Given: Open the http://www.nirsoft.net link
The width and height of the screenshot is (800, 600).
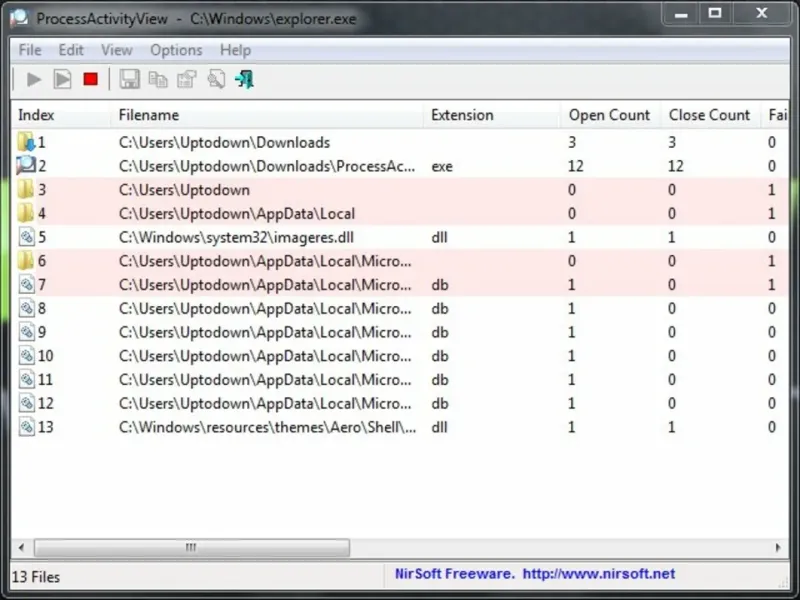Looking at the screenshot, I should [599, 574].
